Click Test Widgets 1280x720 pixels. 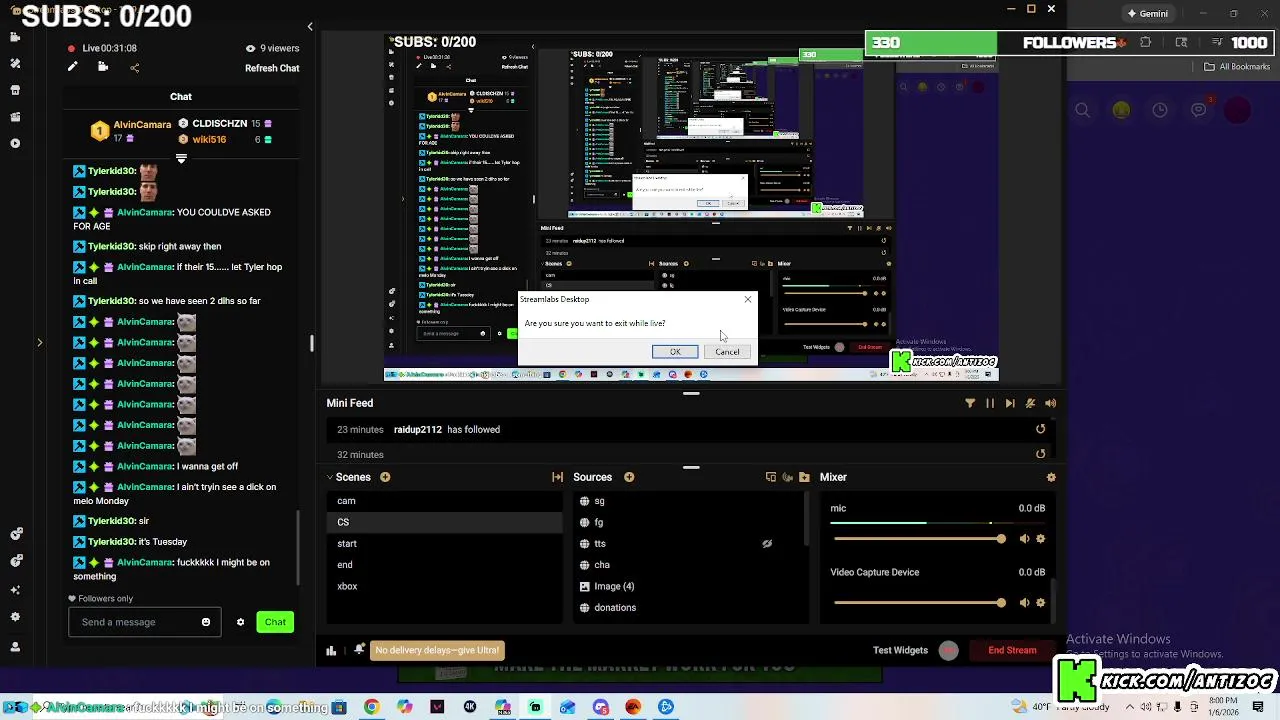click(900, 650)
